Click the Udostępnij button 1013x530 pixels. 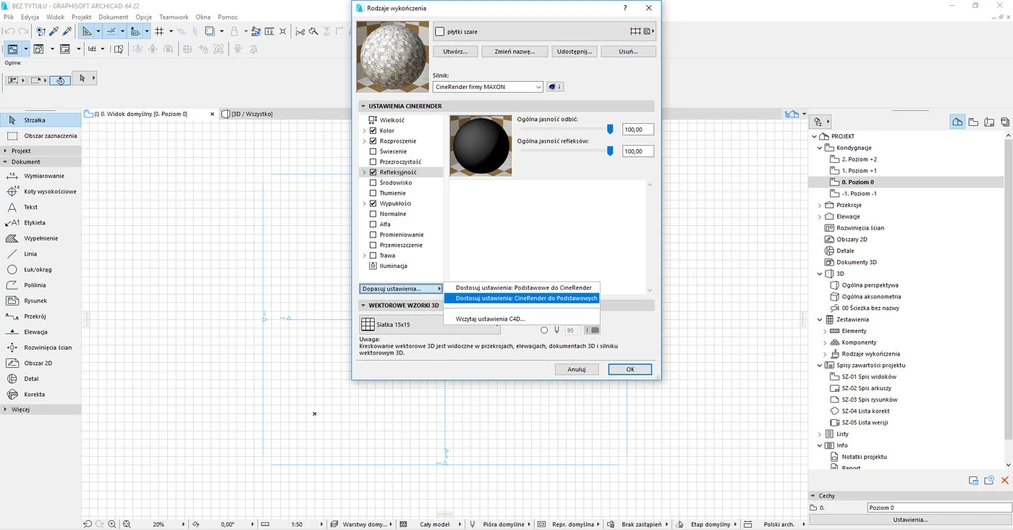coord(574,52)
